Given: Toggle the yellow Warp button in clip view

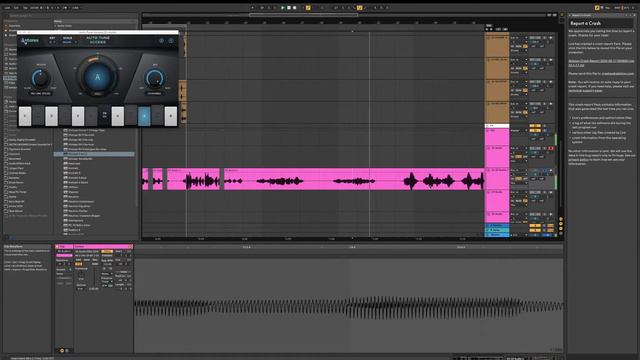Looking at the screenshot, I should [x=107, y=251].
